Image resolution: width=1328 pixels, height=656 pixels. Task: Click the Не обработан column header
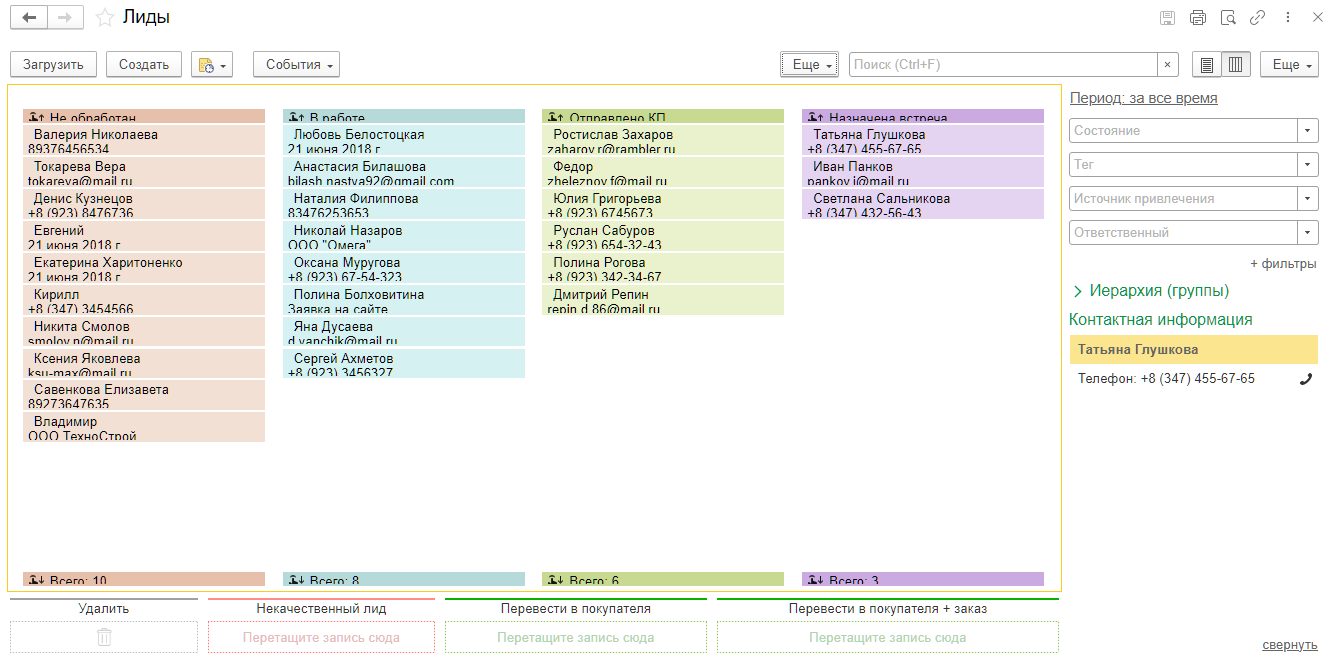point(144,116)
